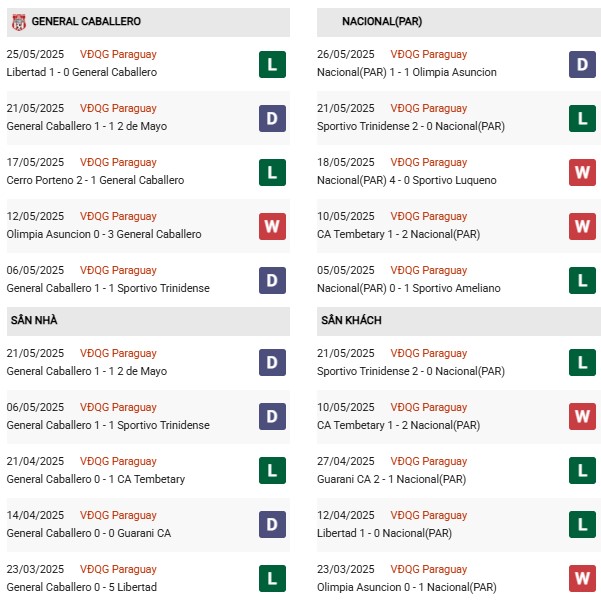
Task: Open VĐQG Paraguay link dated 25/05/2025
Action: (118, 54)
